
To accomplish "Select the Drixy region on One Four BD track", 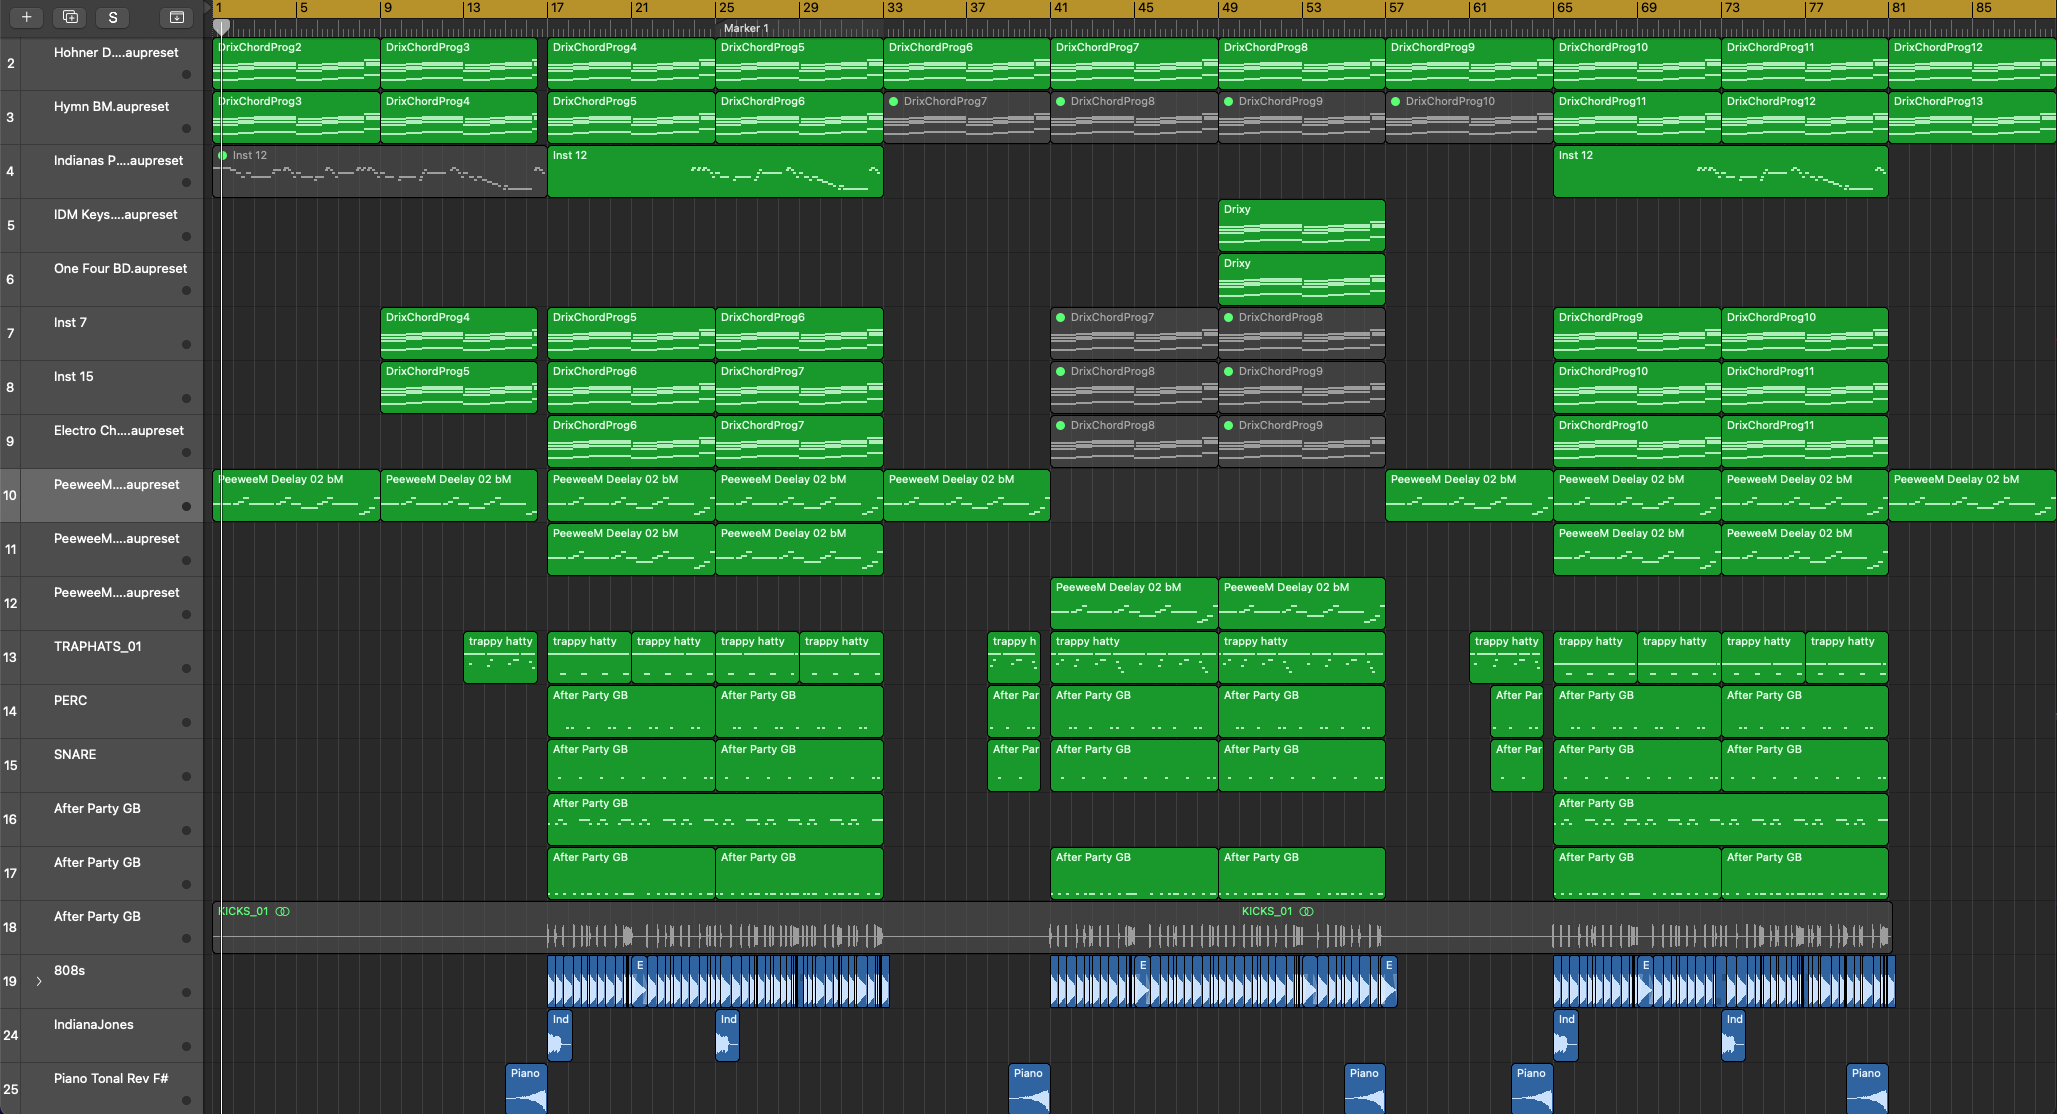I will pyautogui.click(x=1302, y=280).
